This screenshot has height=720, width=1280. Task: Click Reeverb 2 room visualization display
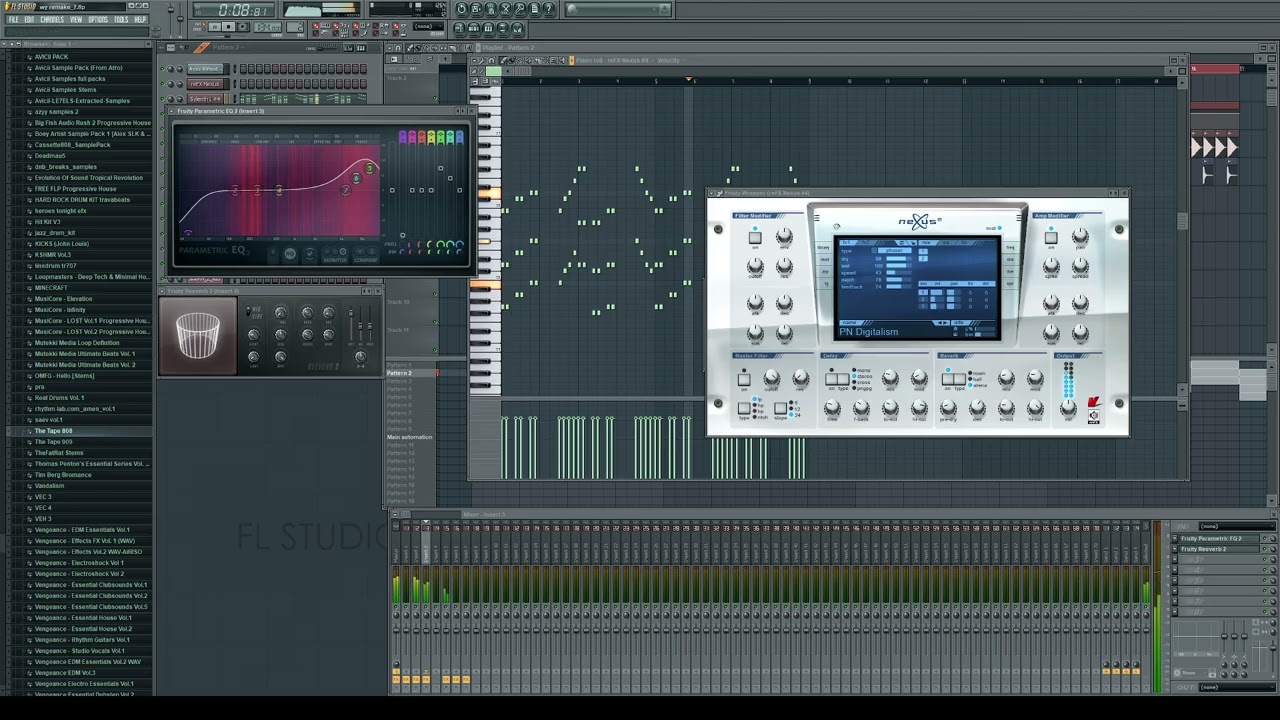[x=198, y=335]
